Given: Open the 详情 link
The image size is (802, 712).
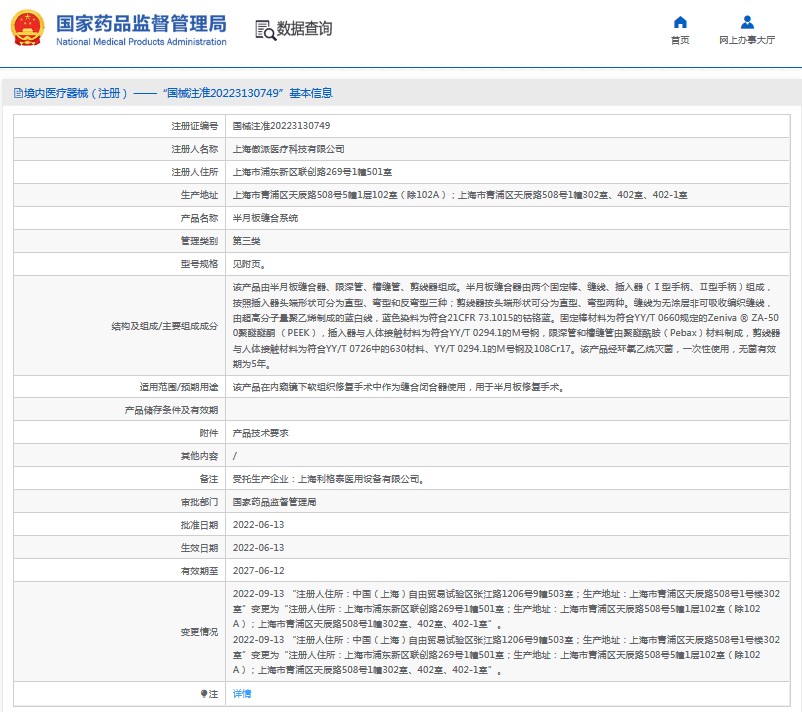Looking at the screenshot, I should coord(242,693).
